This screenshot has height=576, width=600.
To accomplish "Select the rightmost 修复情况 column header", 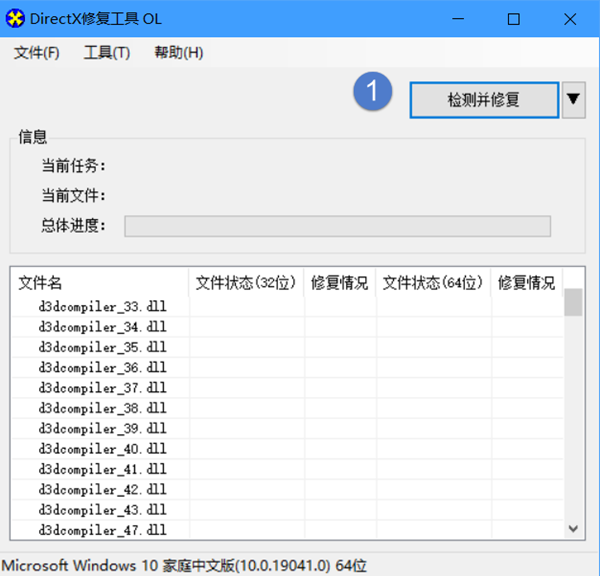I will coord(527,283).
